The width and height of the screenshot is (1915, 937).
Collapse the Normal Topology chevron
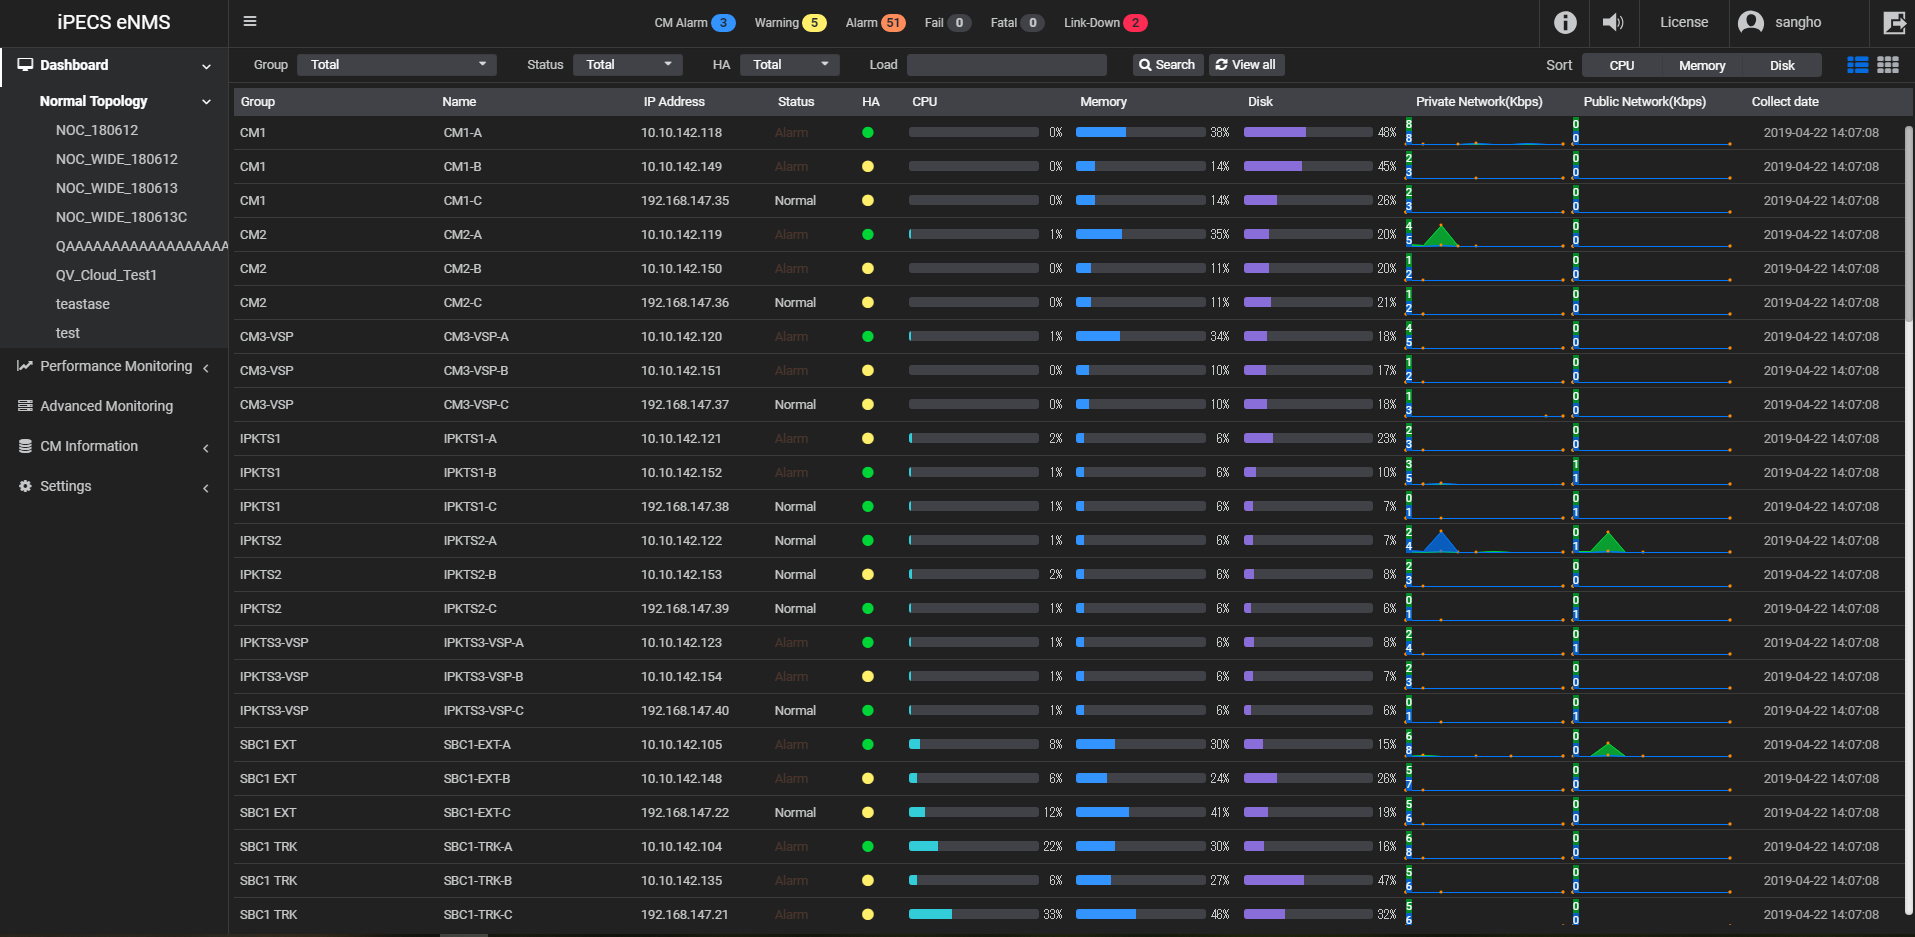pyautogui.click(x=206, y=102)
